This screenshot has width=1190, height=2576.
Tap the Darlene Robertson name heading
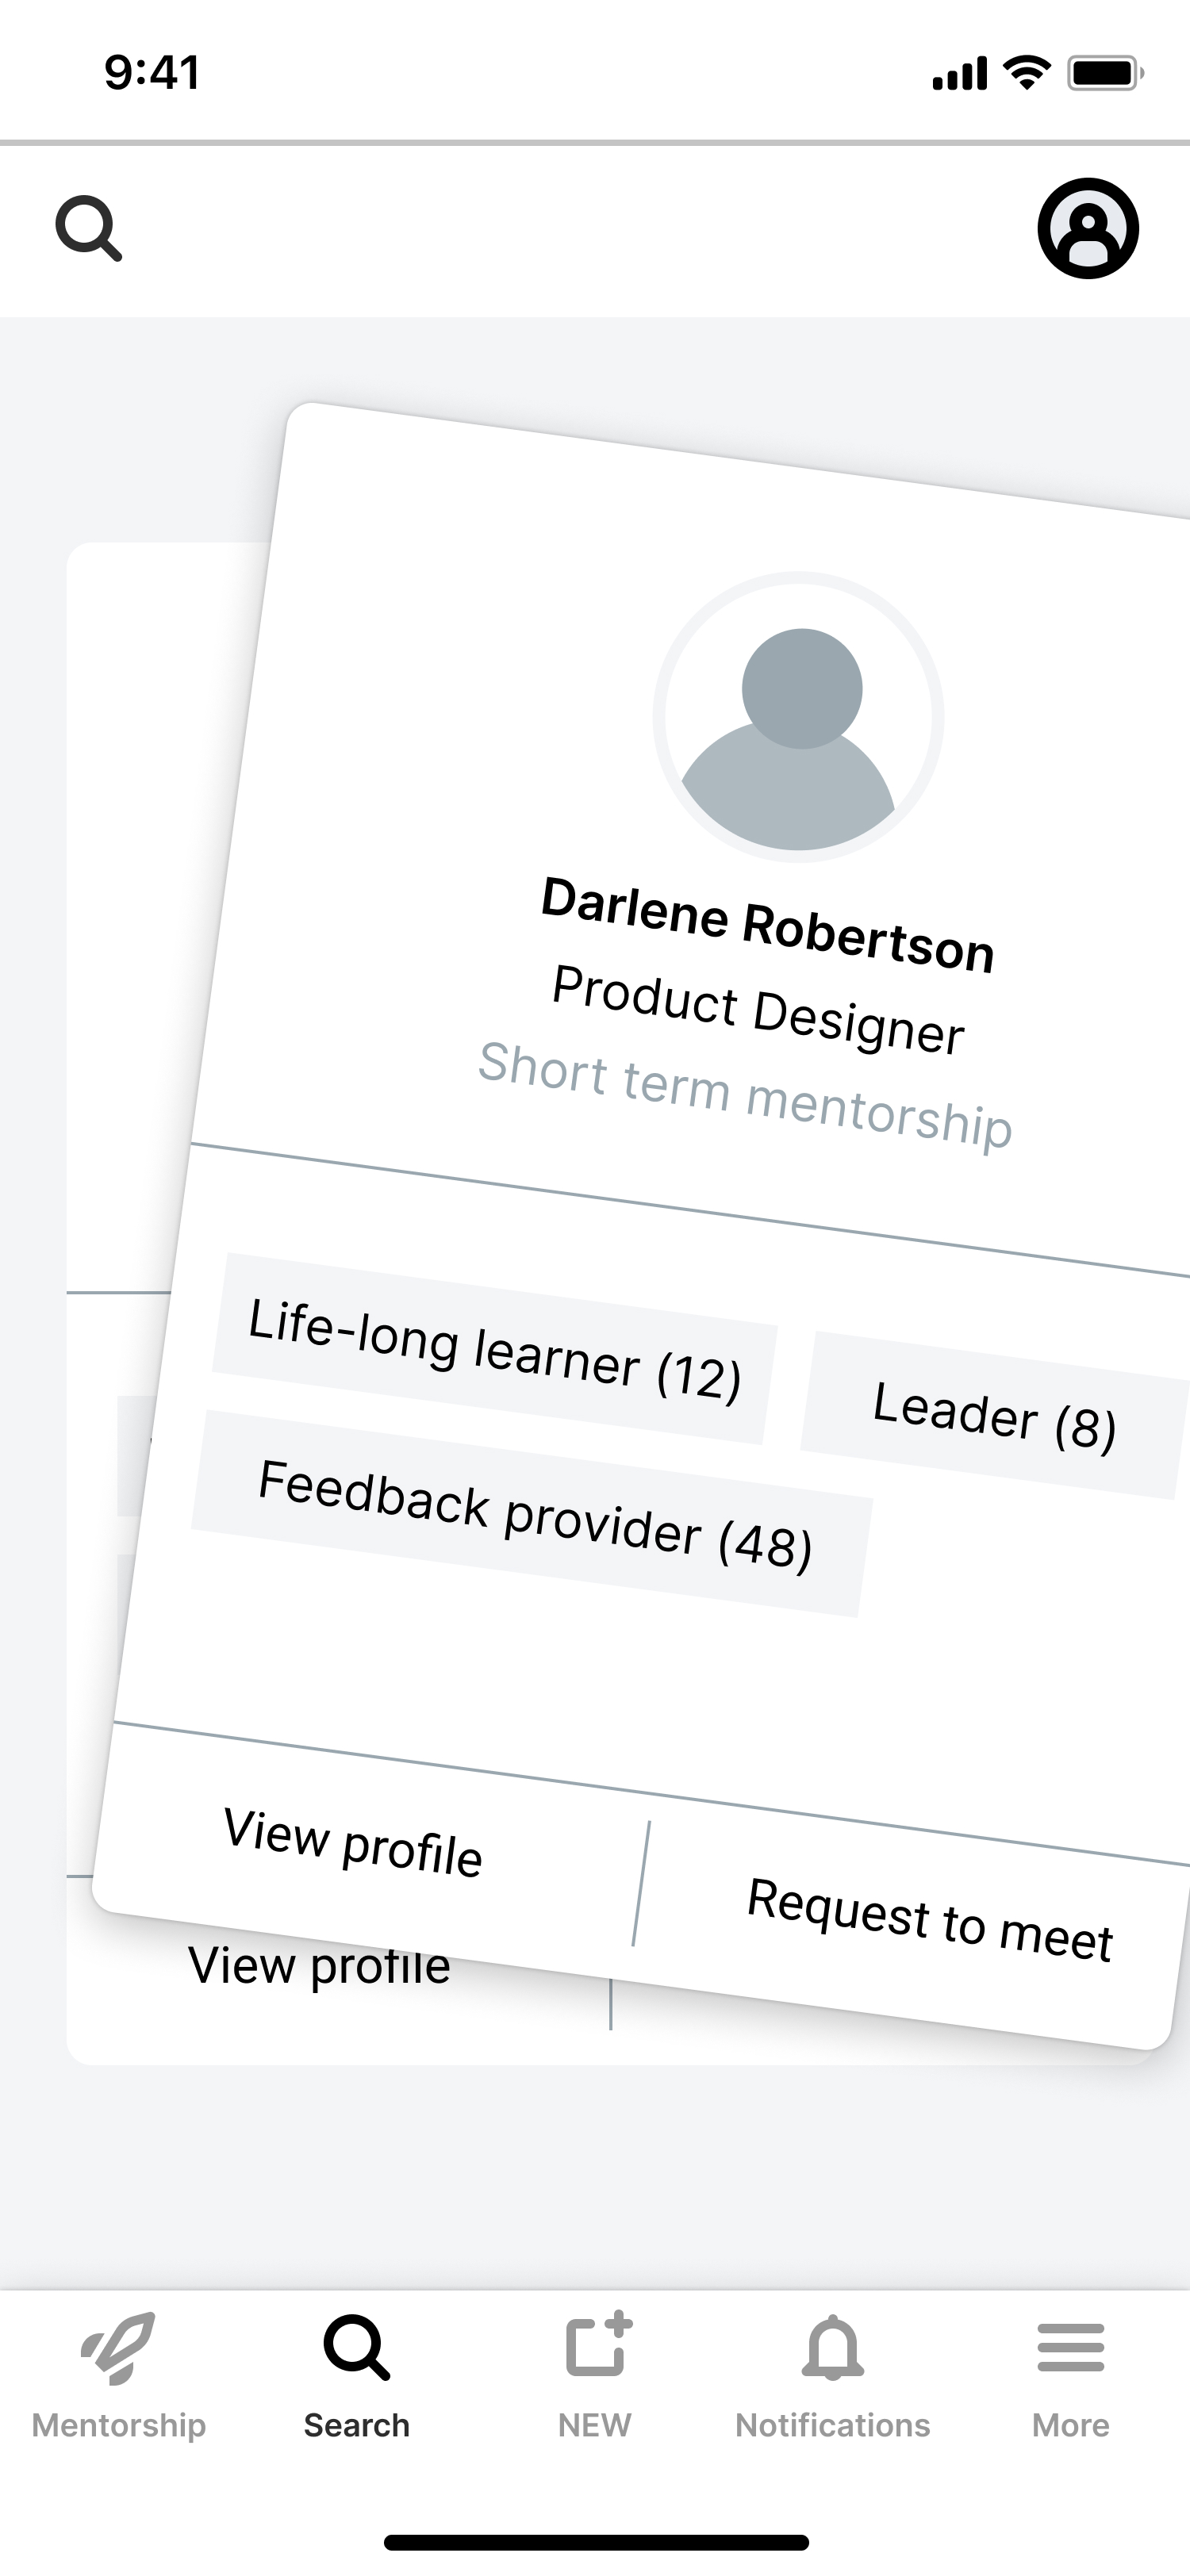click(767, 924)
